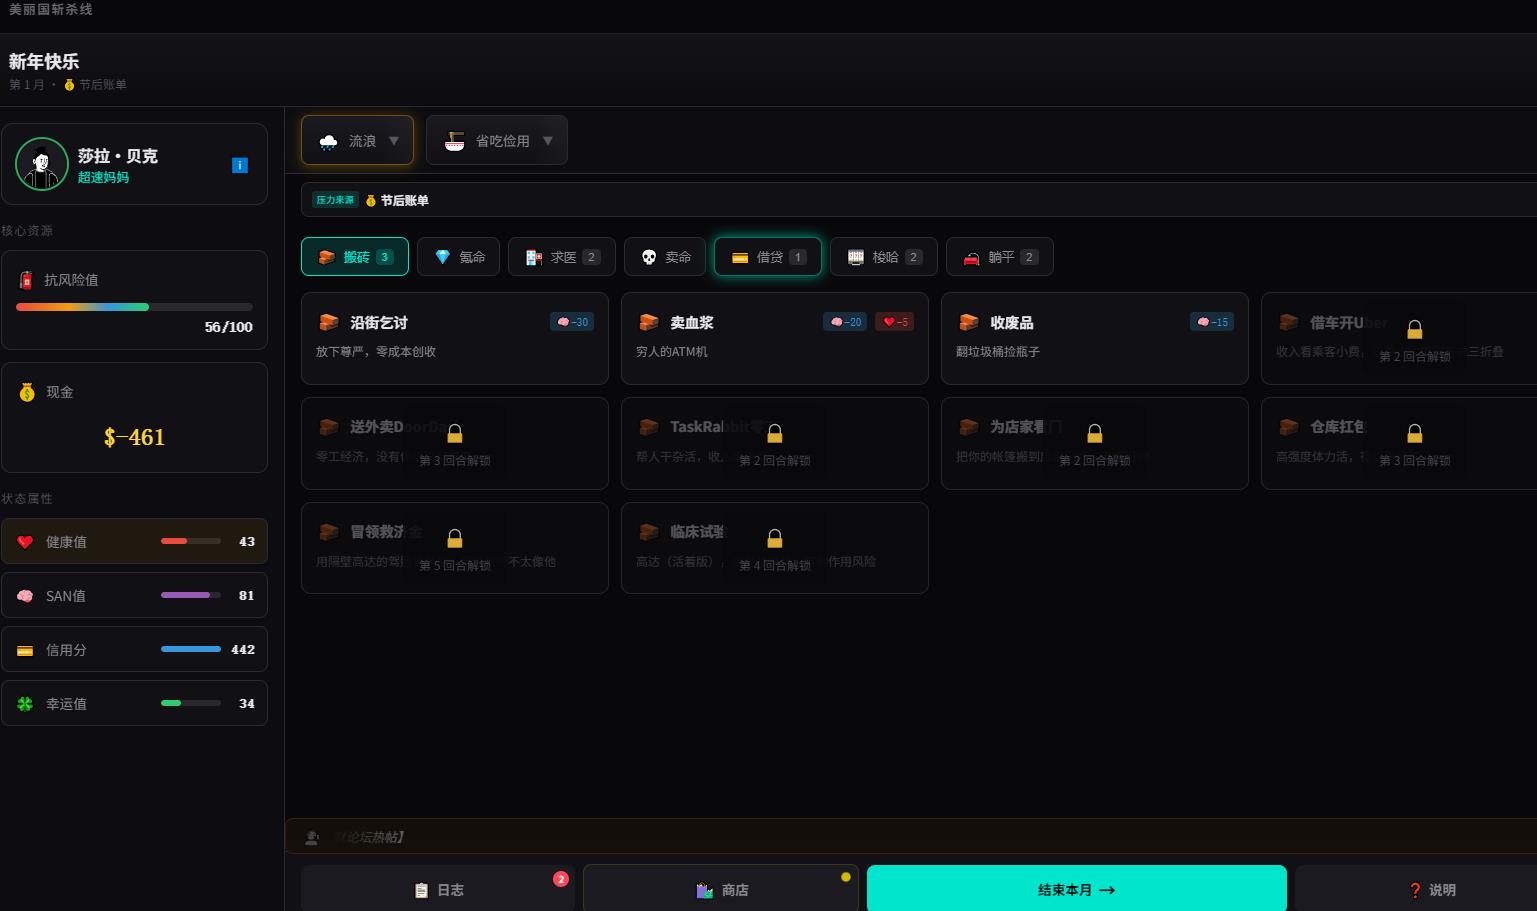Click the brain icon next to SAN值
This screenshot has height=911, width=1537.
(x=25, y=596)
